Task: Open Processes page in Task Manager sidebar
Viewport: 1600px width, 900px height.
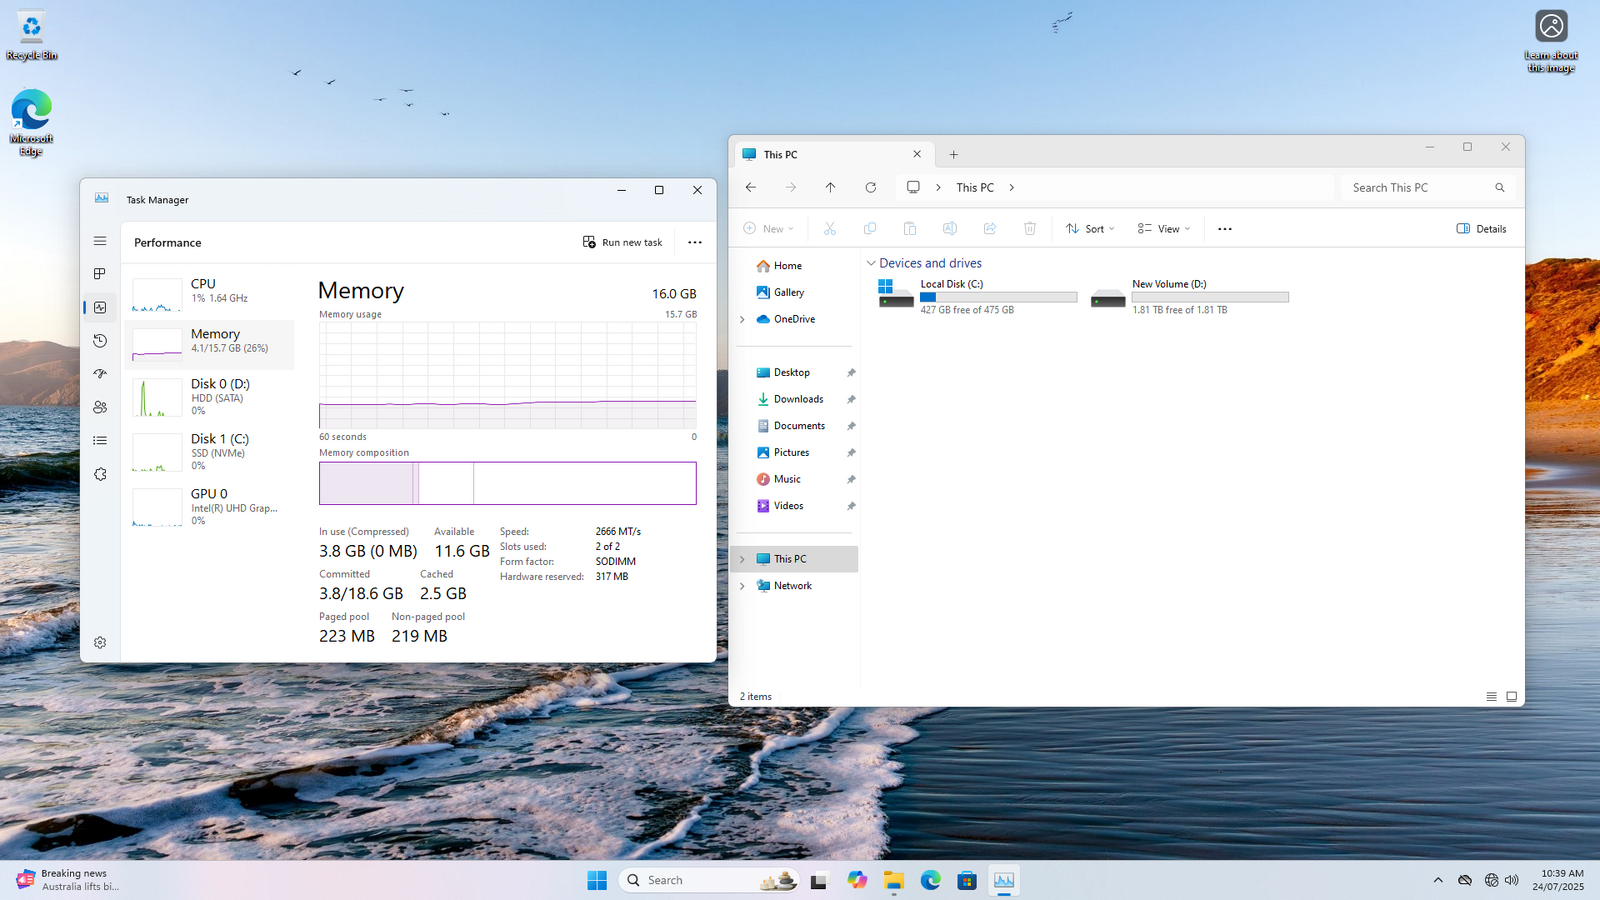Action: (100, 274)
